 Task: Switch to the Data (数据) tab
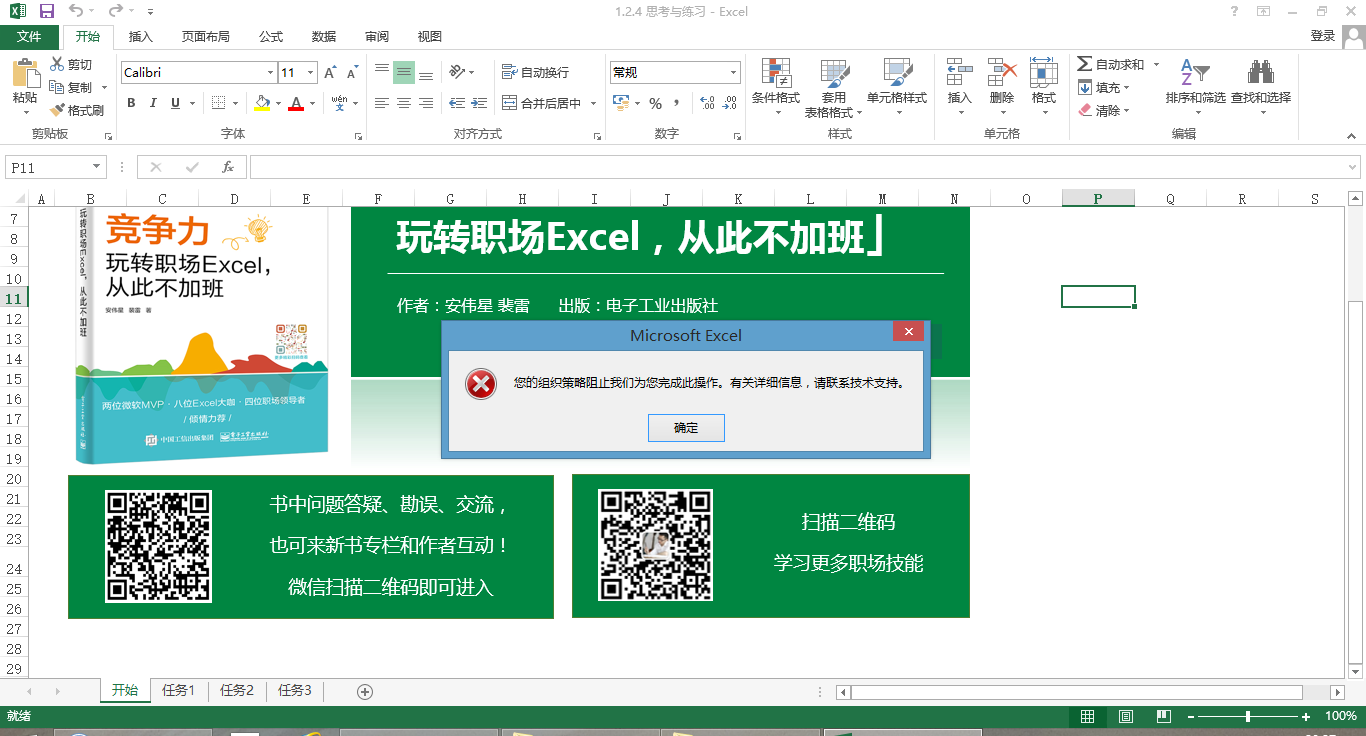[324, 37]
